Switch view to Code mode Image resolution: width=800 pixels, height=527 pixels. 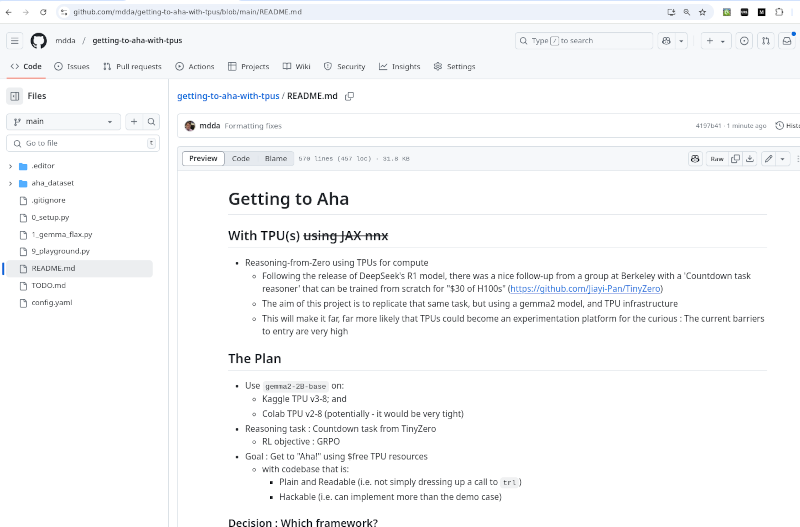pos(240,159)
